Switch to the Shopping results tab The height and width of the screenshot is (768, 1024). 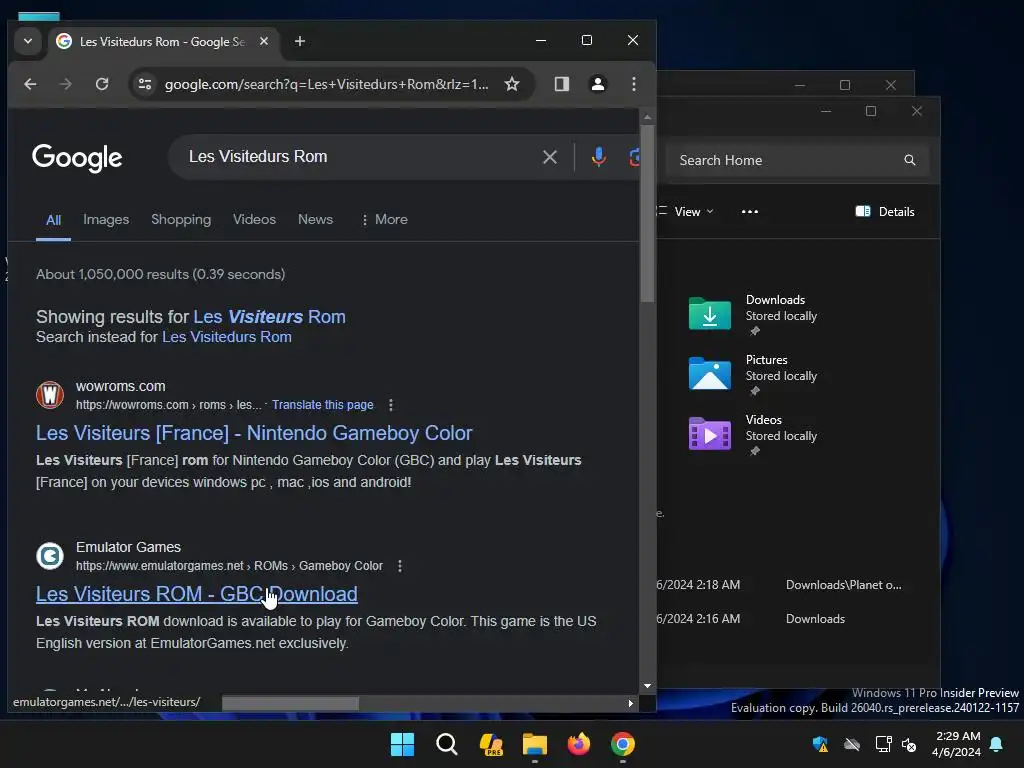tap(181, 219)
